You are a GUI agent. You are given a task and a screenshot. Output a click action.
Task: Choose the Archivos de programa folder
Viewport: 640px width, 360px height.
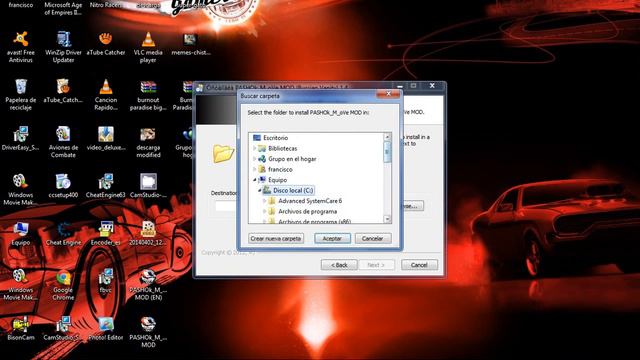308,211
